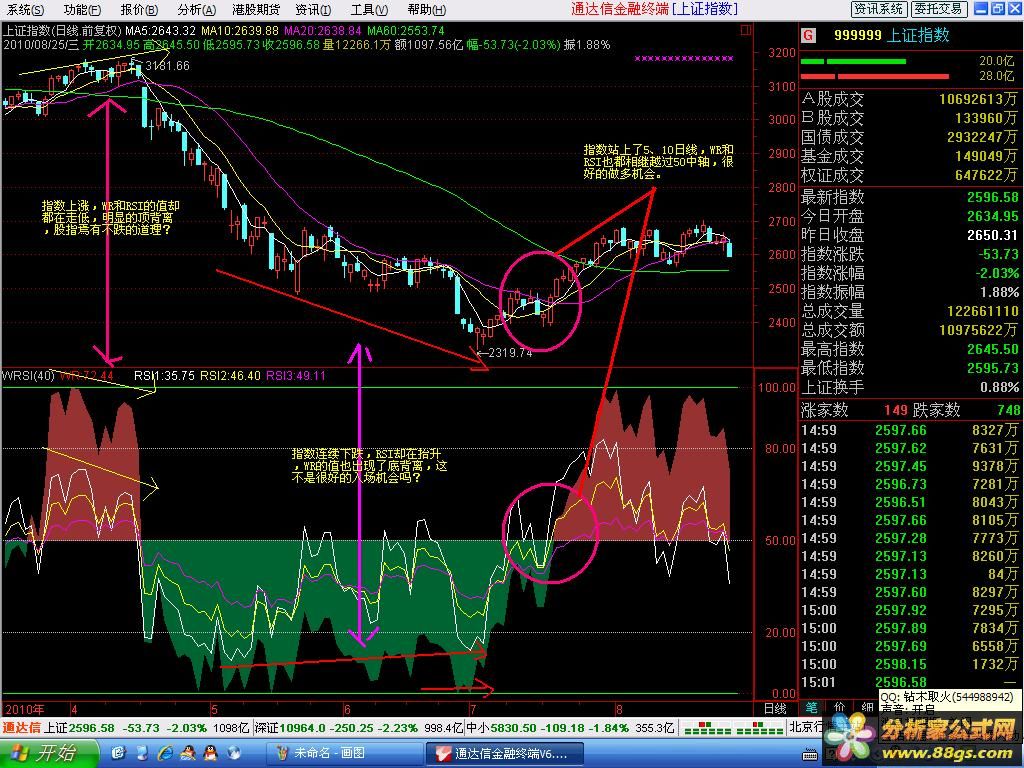The height and width of the screenshot is (768, 1024).
Task: Click the 上证指数(日线.前复权) chart title
Action: pyautogui.click(x=62, y=31)
